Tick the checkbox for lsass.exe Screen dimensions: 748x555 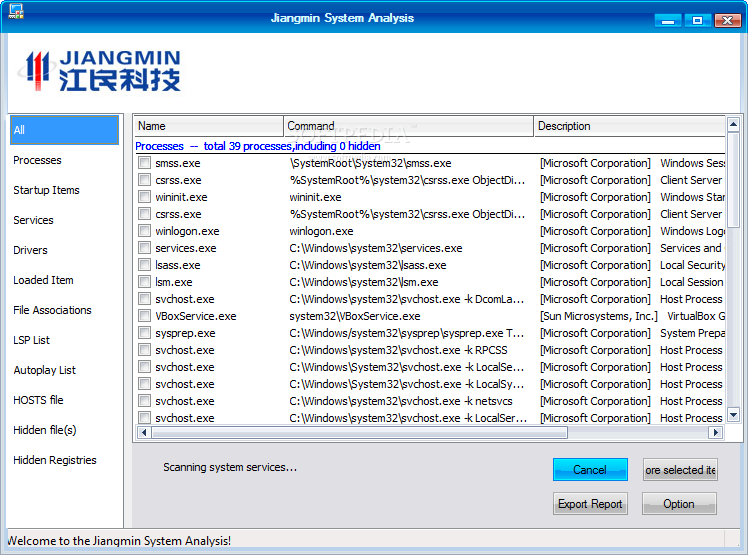(x=144, y=265)
